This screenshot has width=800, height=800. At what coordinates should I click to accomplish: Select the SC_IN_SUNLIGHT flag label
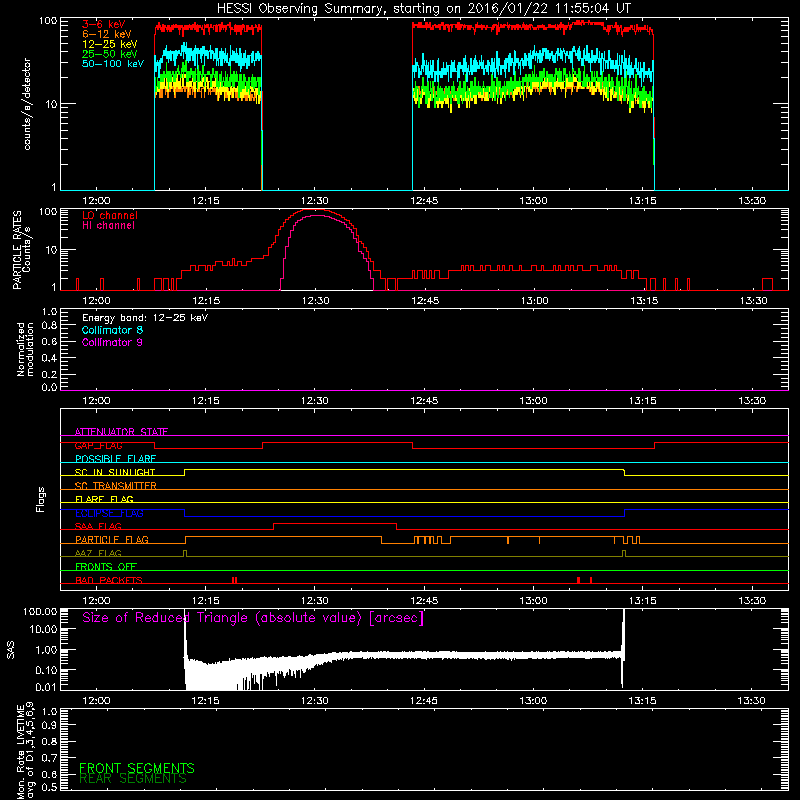coord(115,472)
